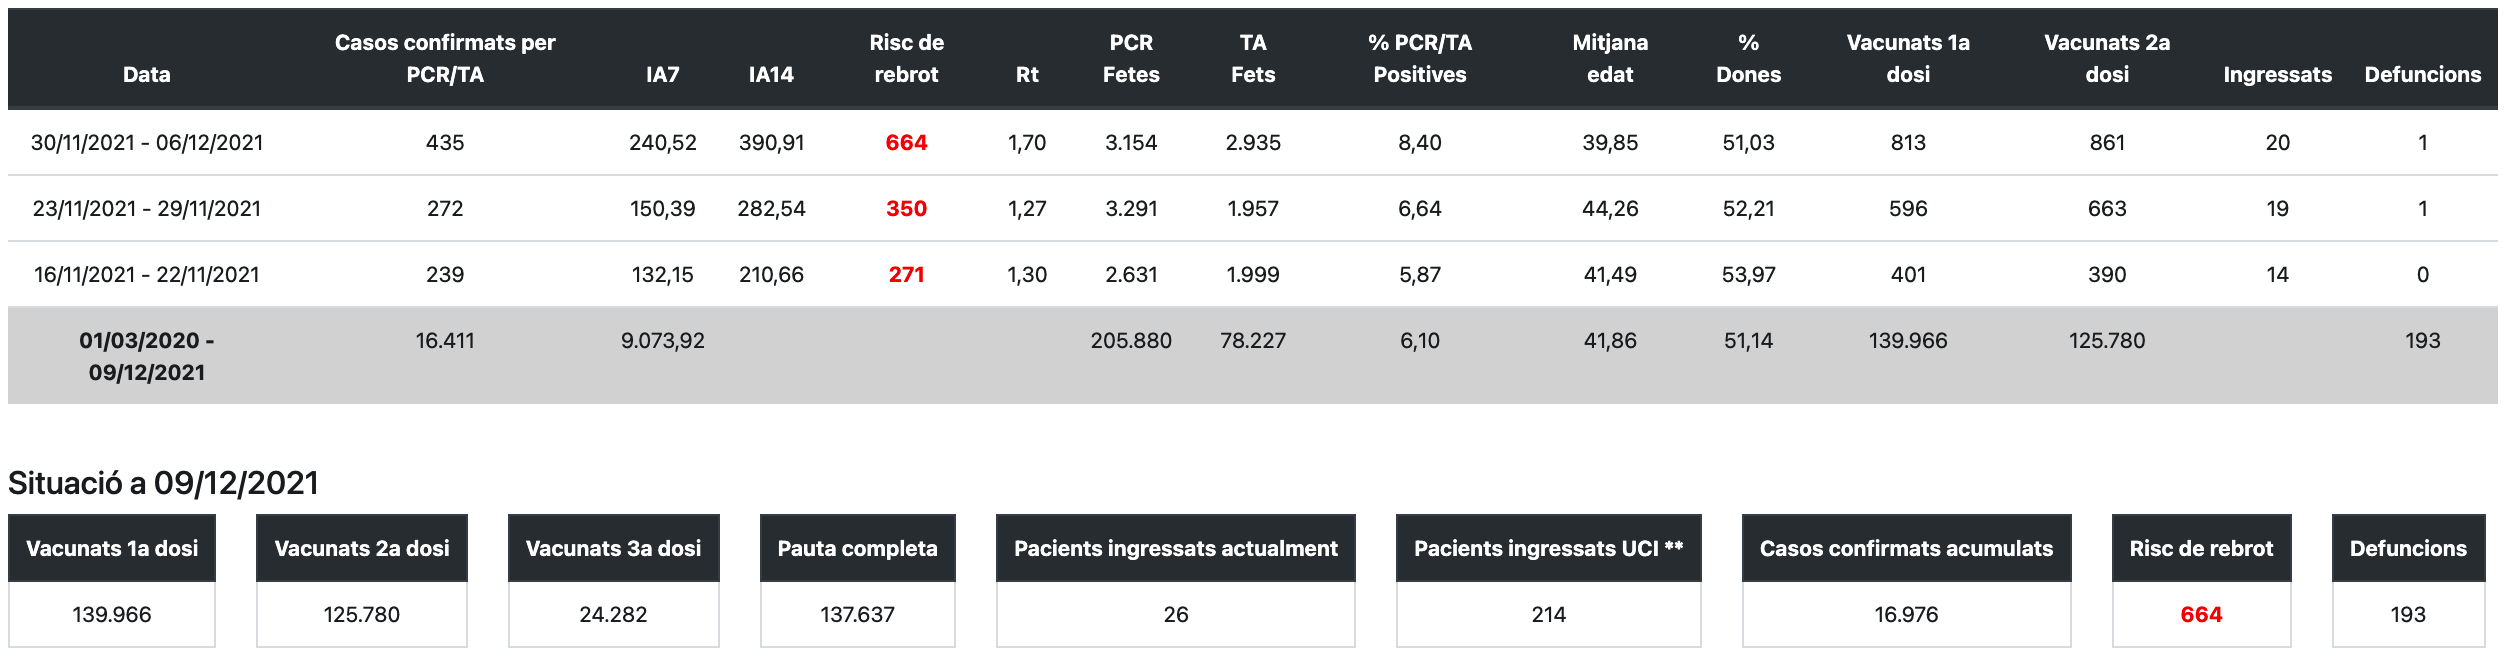Select the "Mitjana edat" column header

click(x=1610, y=58)
